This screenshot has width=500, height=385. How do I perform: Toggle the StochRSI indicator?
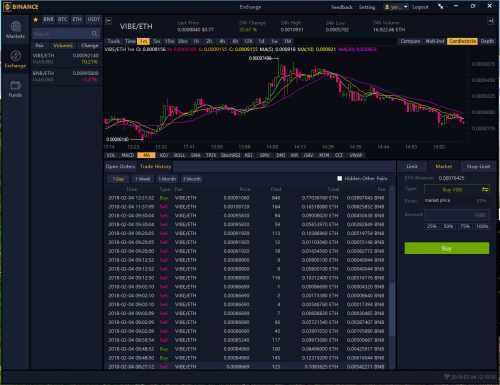pyautogui.click(x=230, y=155)
